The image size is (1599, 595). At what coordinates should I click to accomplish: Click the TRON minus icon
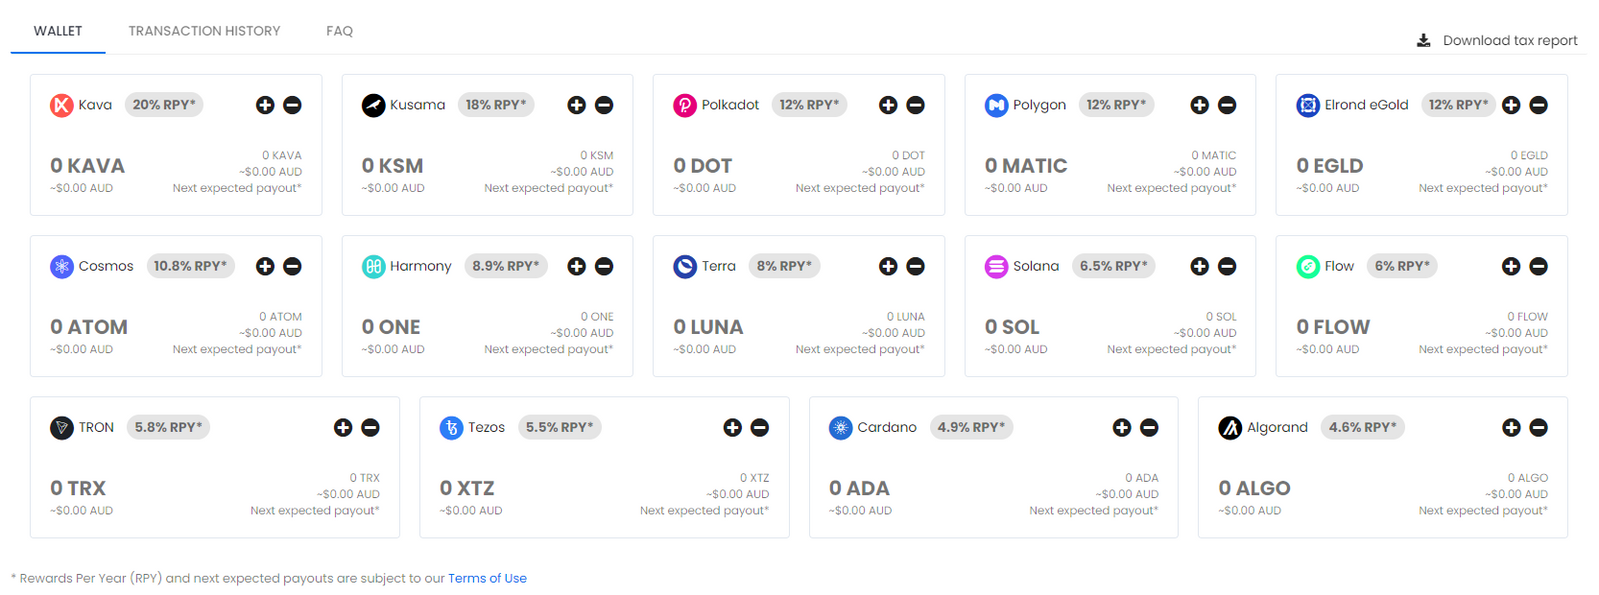tap(370, 428)
